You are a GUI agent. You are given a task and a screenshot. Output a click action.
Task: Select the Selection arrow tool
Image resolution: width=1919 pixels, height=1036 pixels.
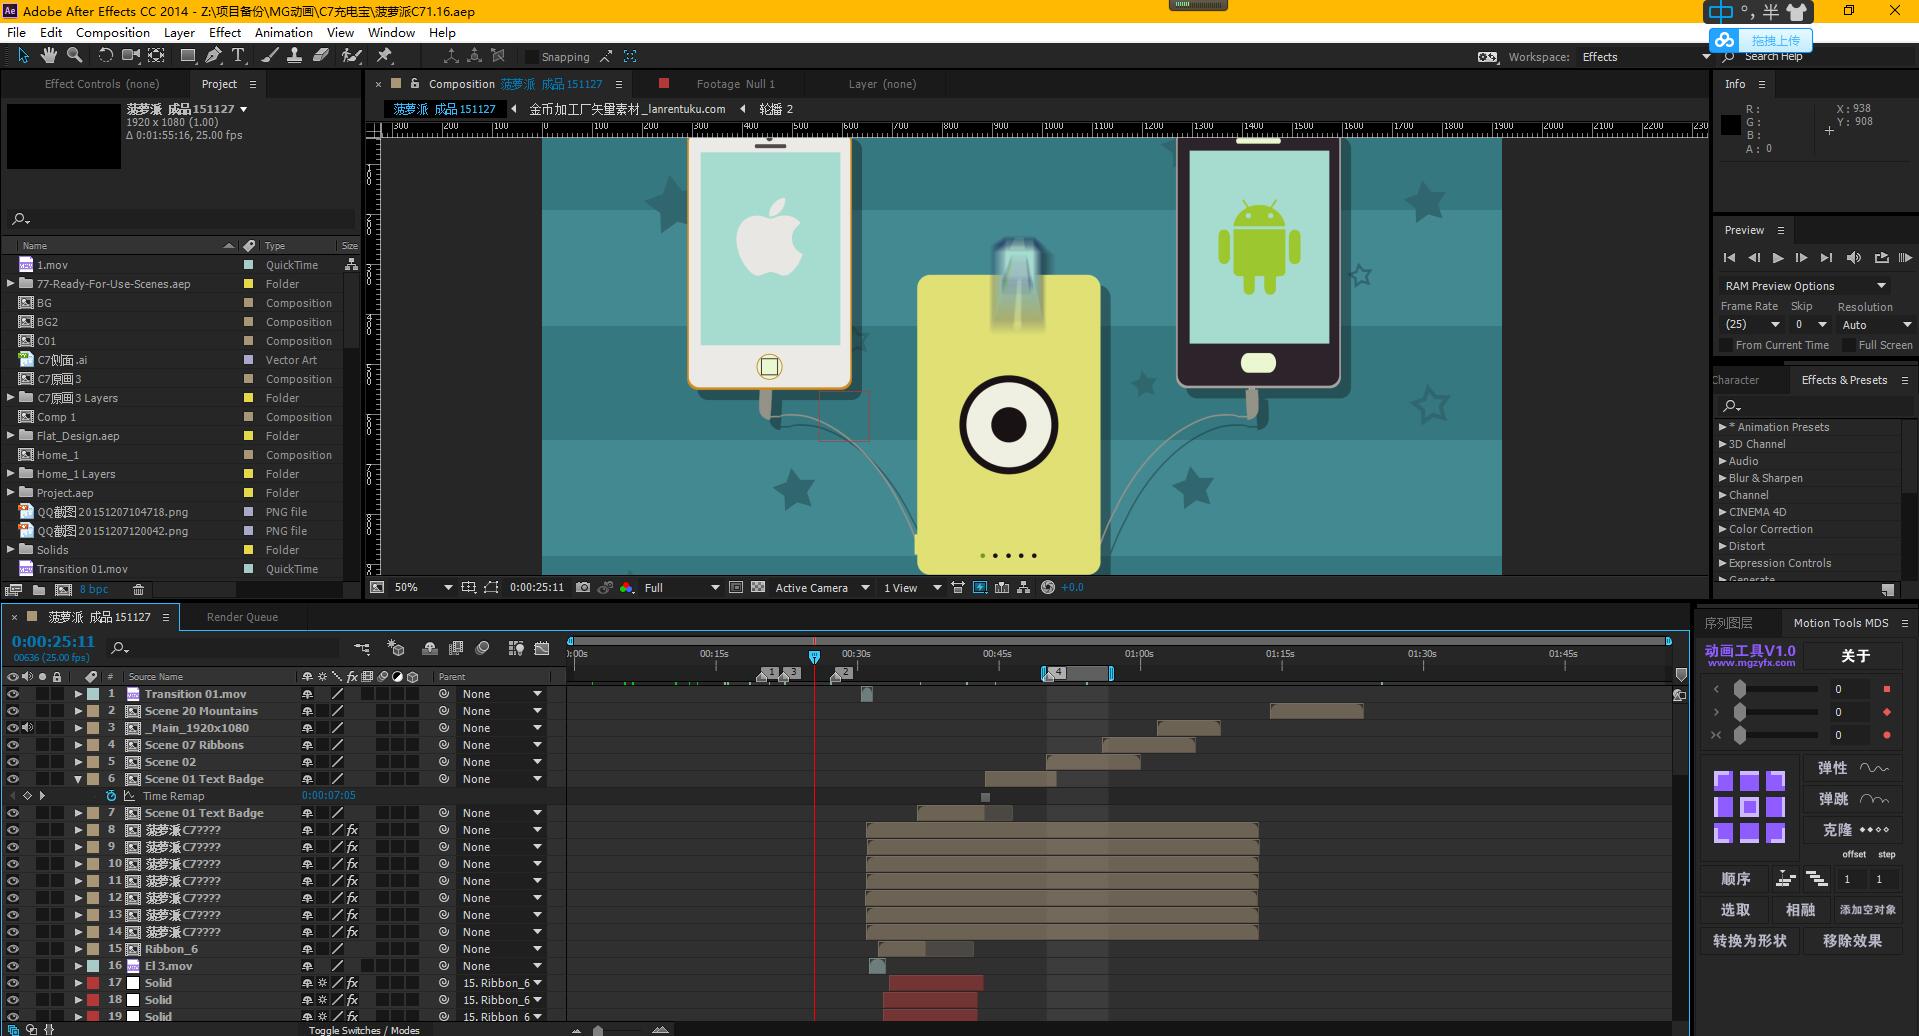pyautogui.click(x=24, y=56)
